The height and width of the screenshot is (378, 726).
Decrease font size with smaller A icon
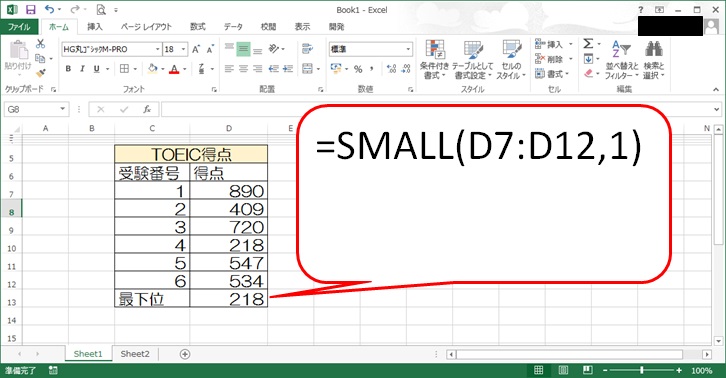click(211, 49)
